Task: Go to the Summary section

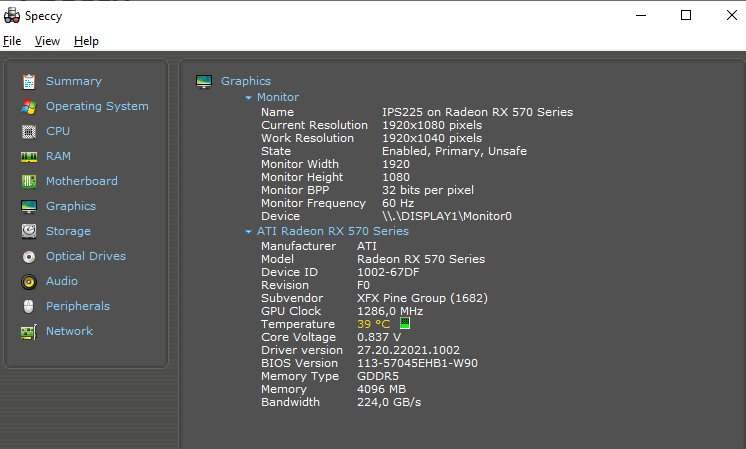Action: point(74,81)
